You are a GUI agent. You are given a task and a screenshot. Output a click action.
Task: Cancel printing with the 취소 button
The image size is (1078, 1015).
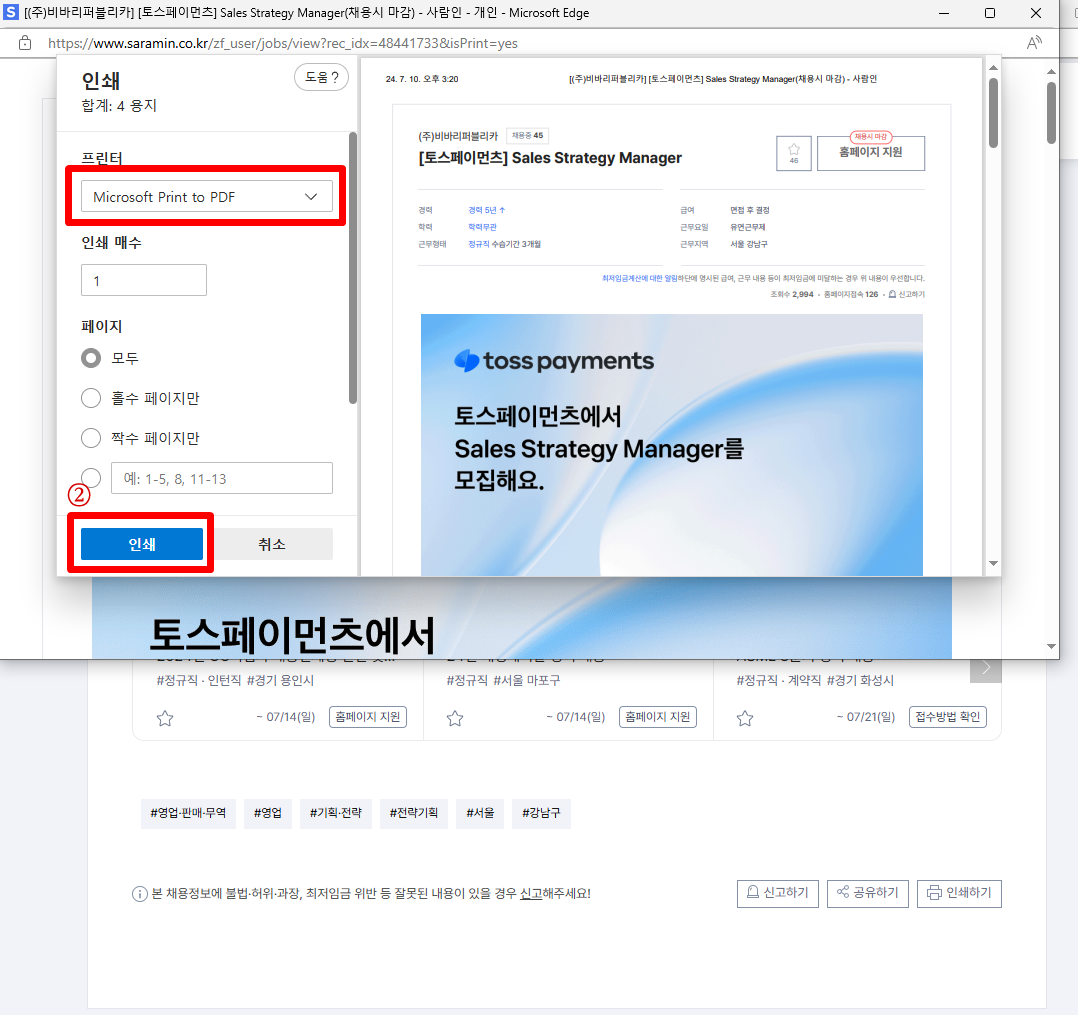[272, 544]
